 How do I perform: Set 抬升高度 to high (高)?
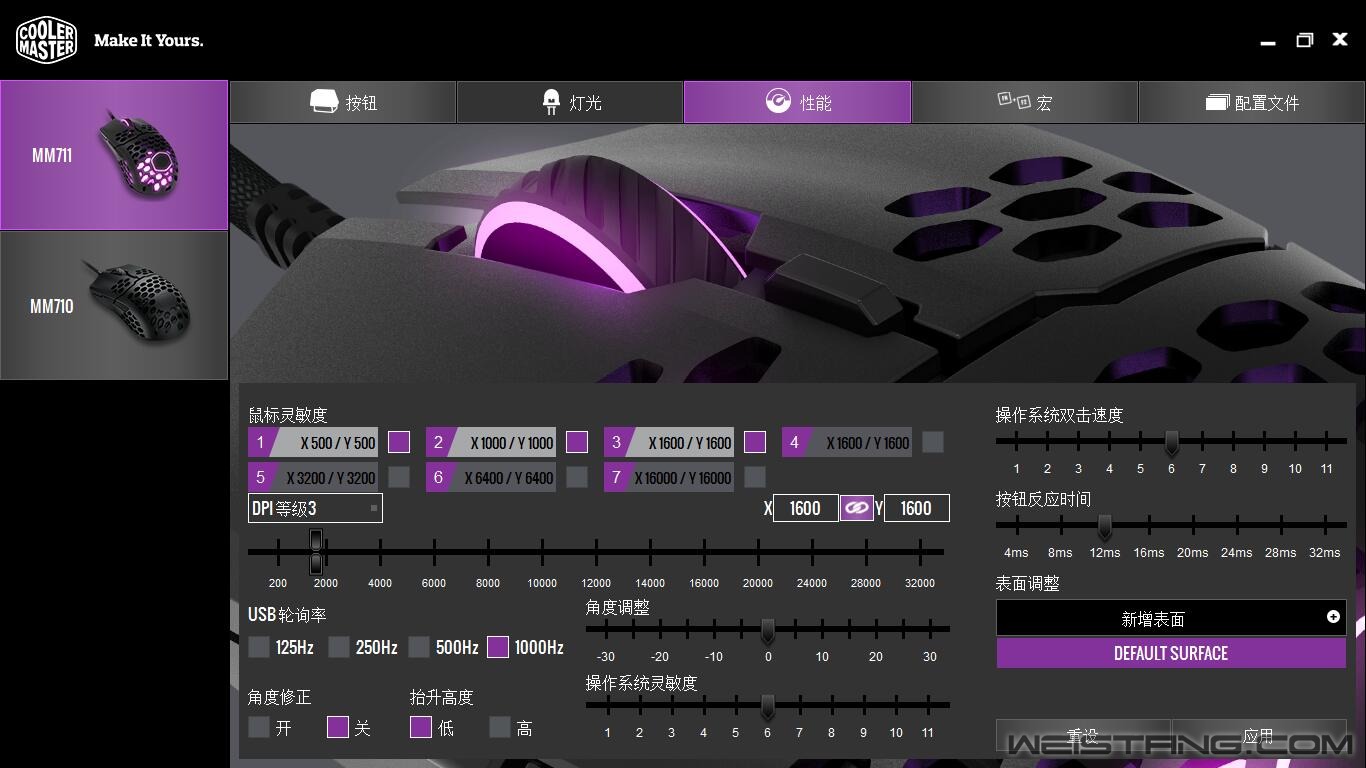[500, 727]
